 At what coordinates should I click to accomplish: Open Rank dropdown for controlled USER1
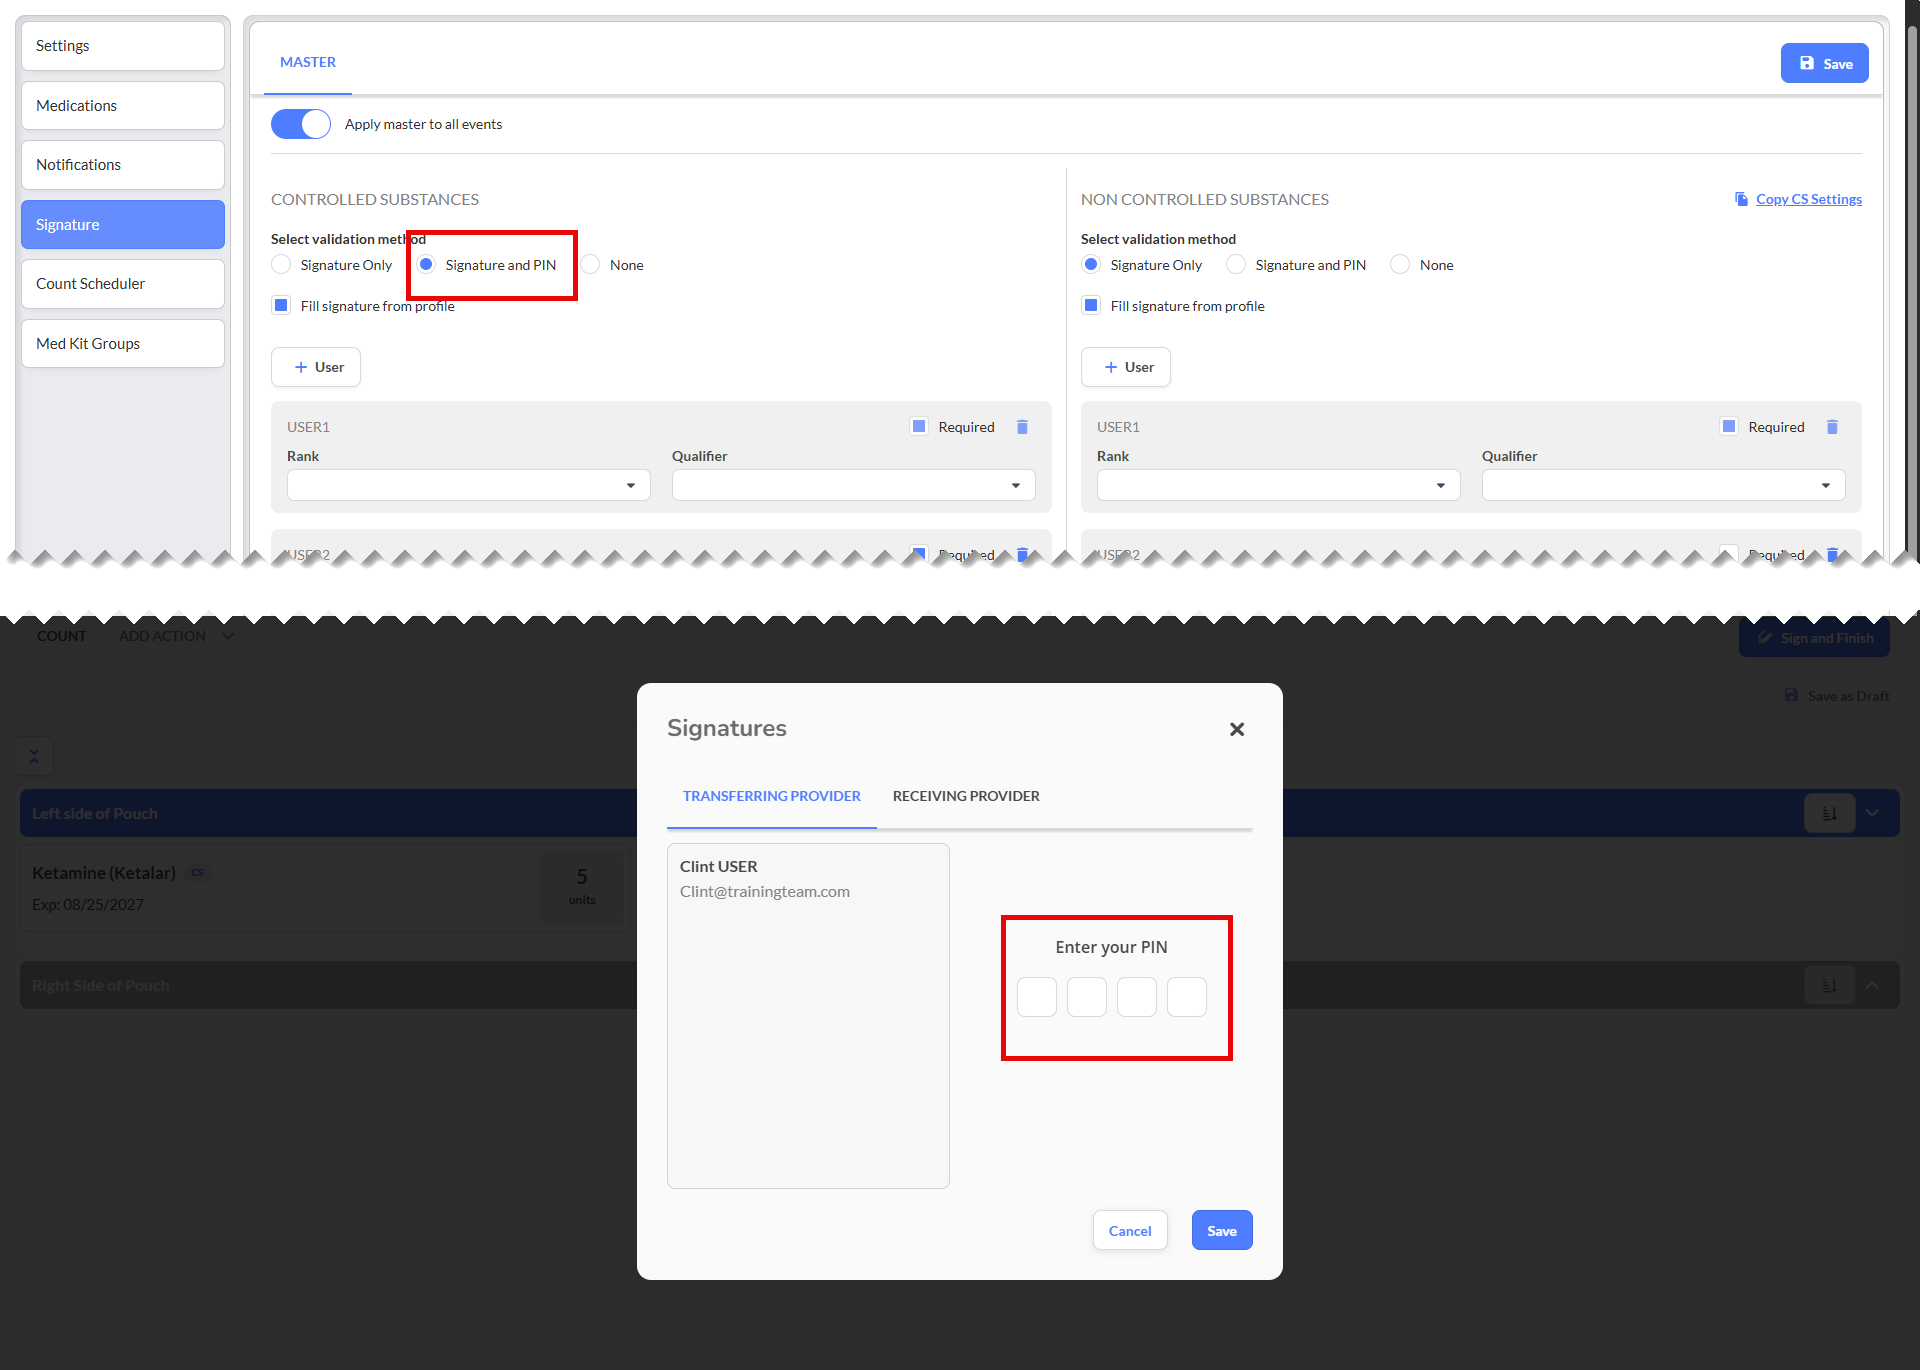pos(468,485)
